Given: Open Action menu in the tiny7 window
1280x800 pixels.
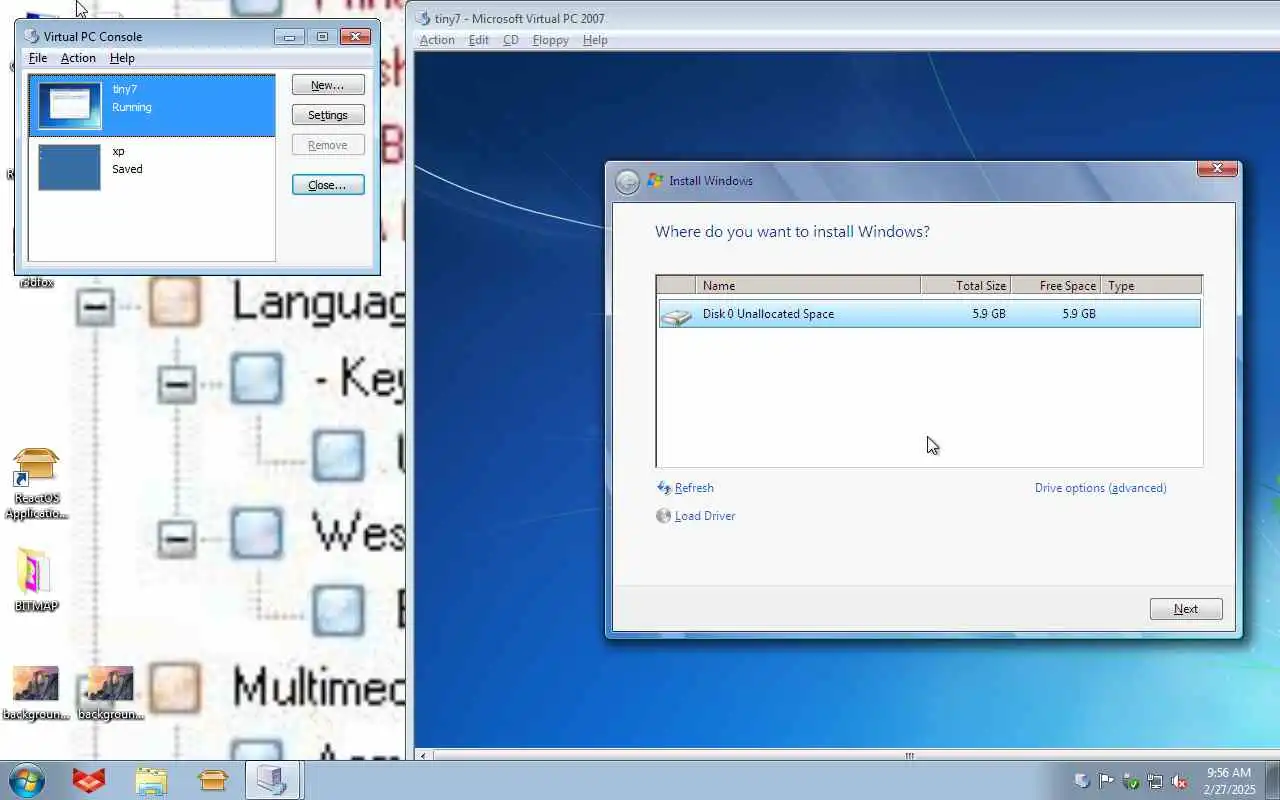Looking at the screenshot, I should coord(437,40).
